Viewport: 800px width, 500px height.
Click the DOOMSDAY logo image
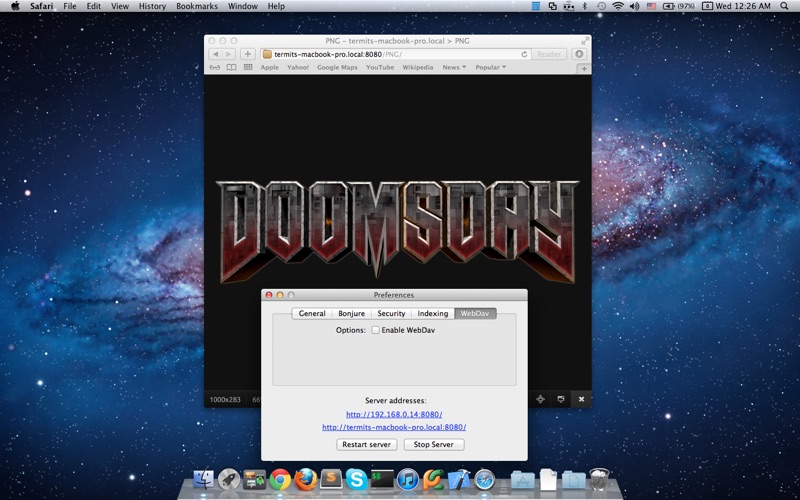click(x=398, y=231)
